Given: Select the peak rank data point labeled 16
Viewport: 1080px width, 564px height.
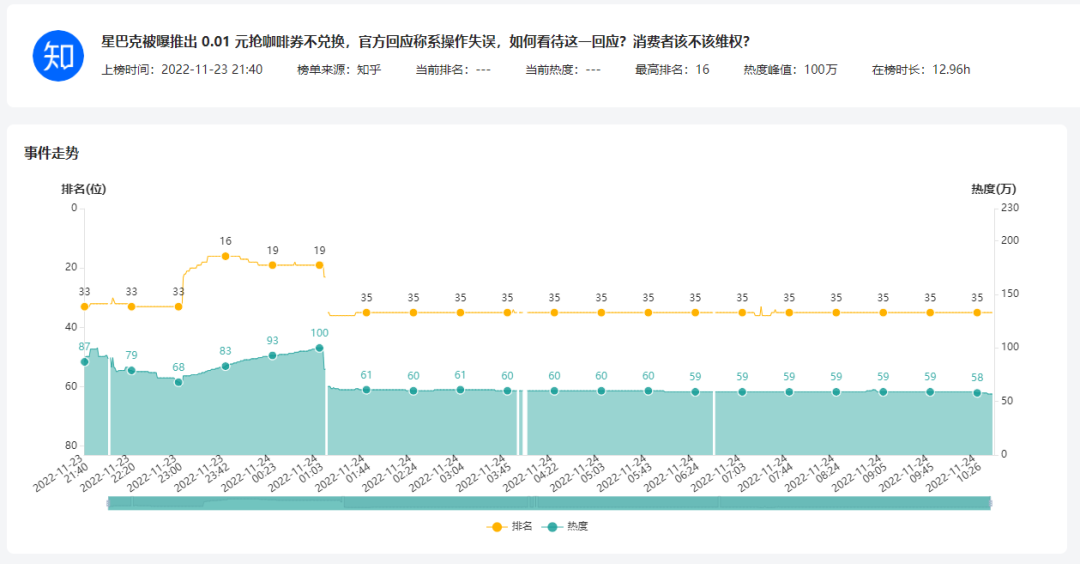Looking at the screenshot, I should 225,256.
